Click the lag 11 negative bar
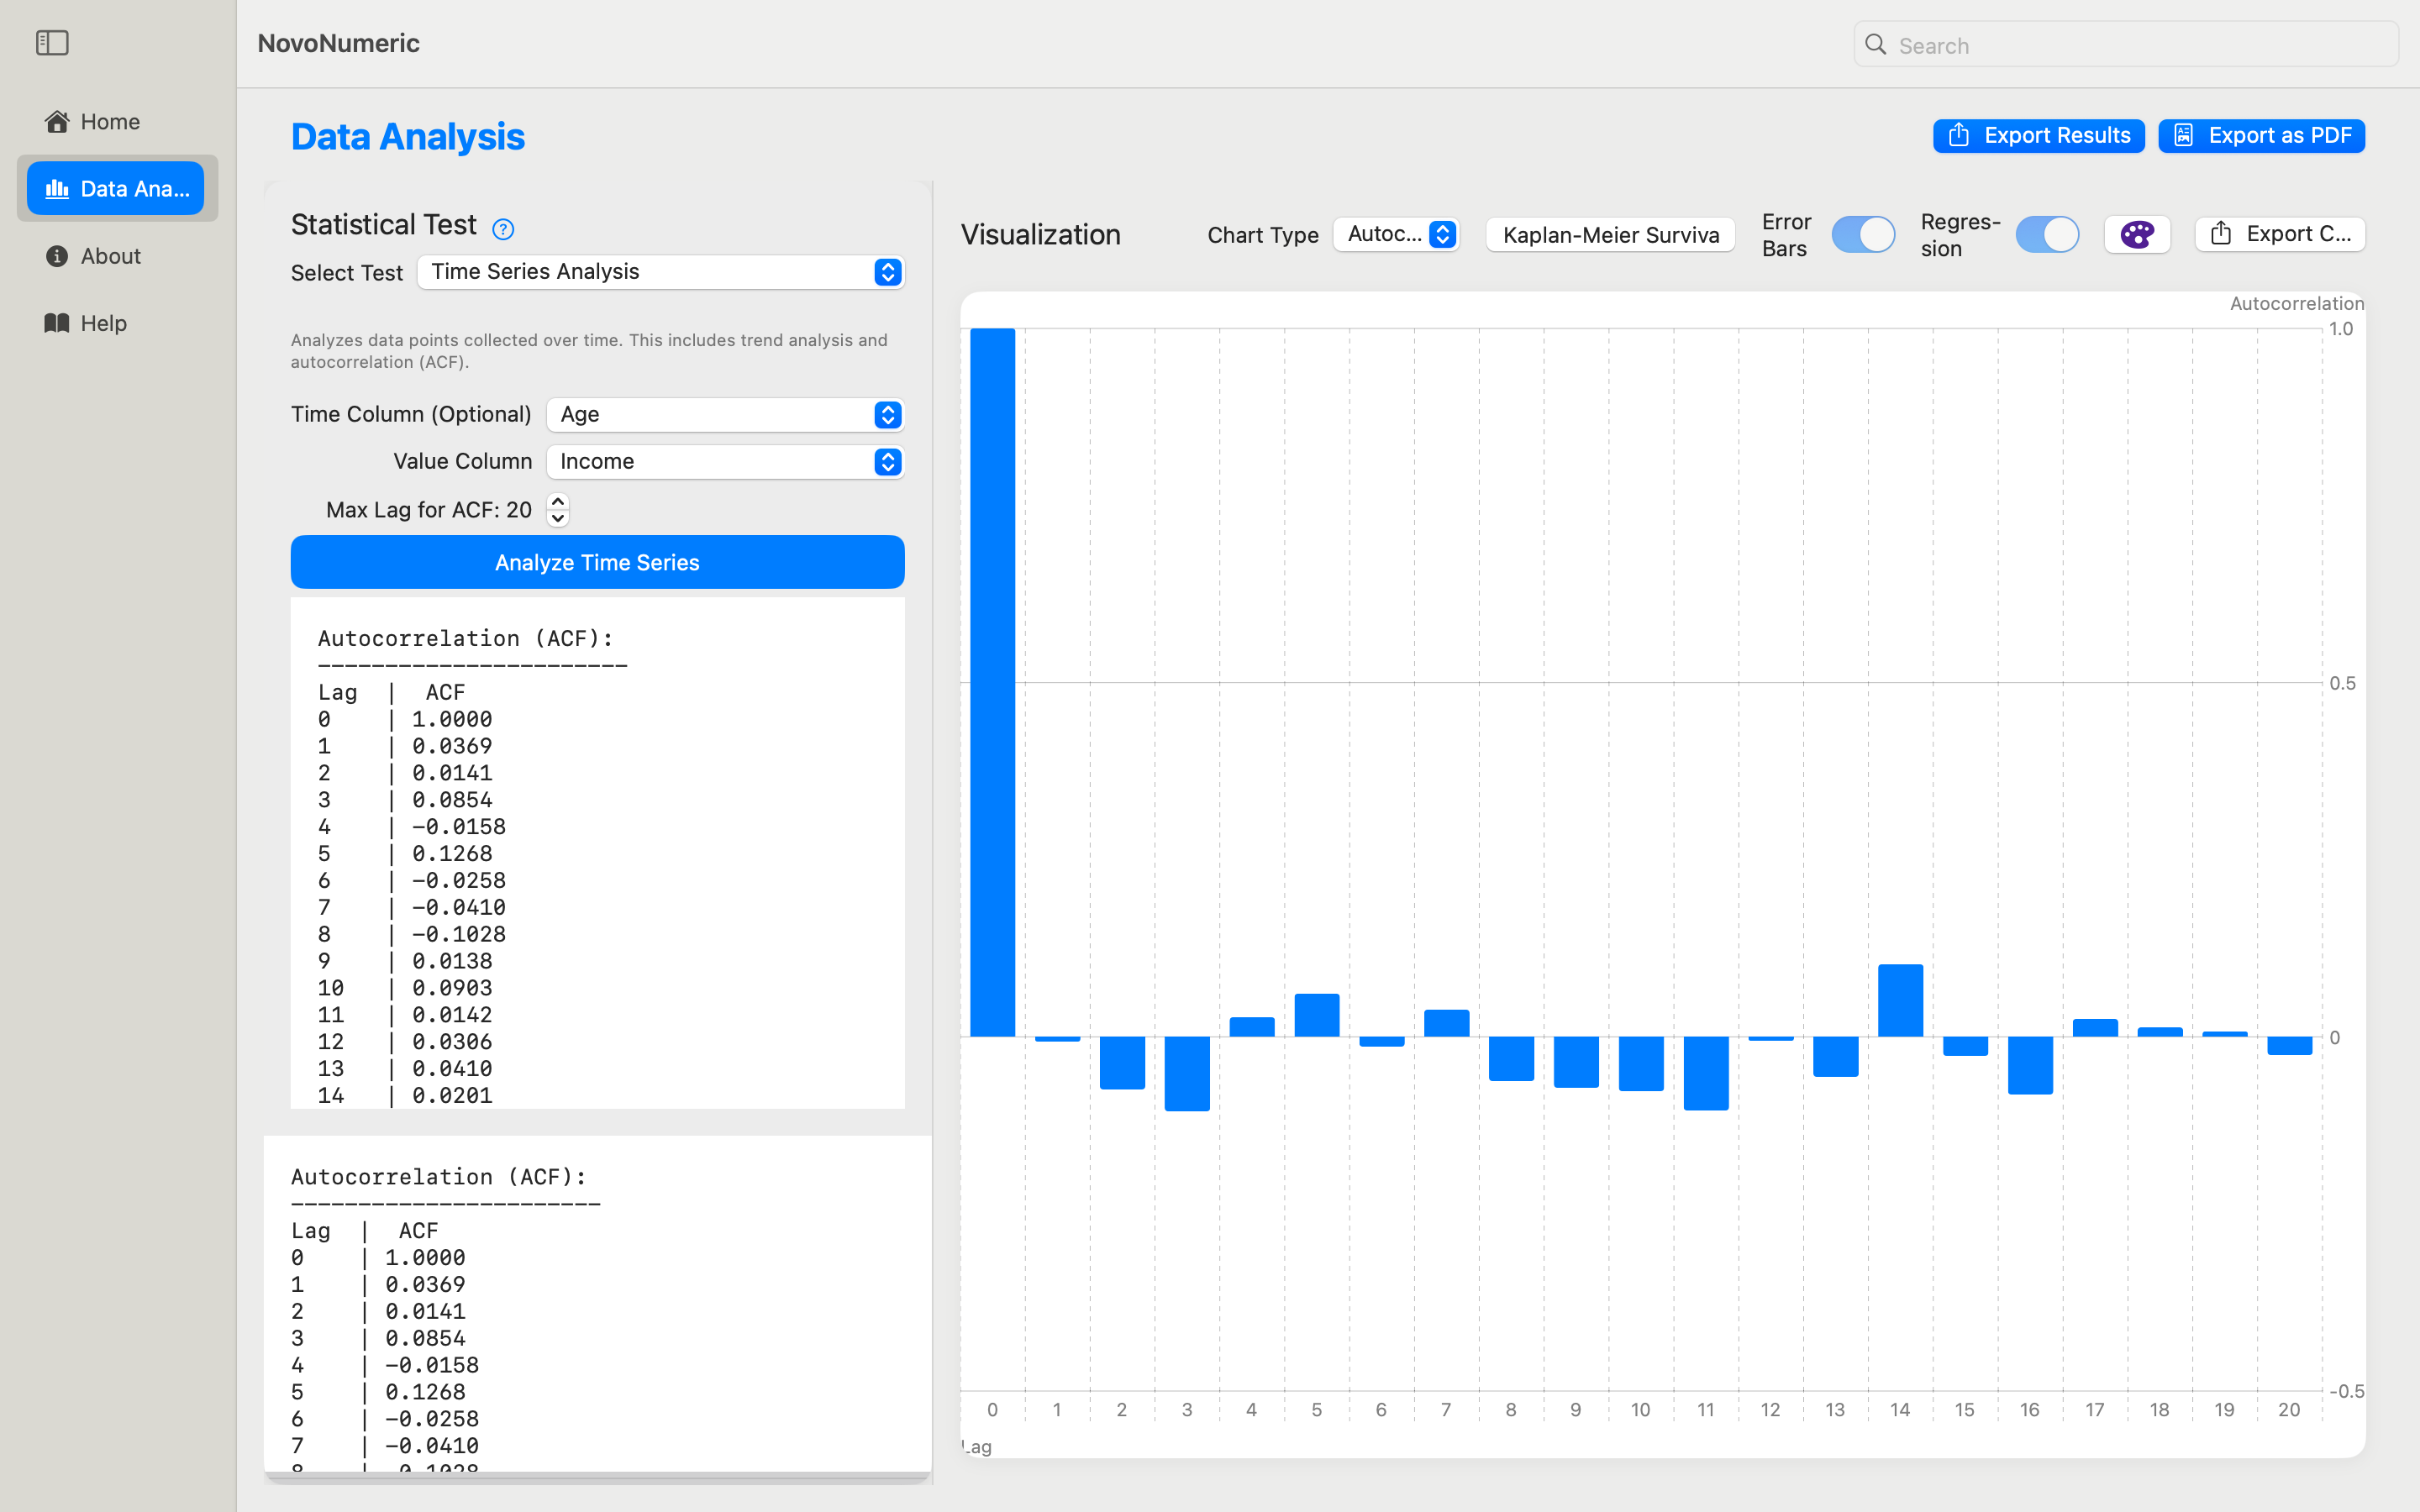The width and height of the screenshot is (2420, 1512). click(1706, 1073)
